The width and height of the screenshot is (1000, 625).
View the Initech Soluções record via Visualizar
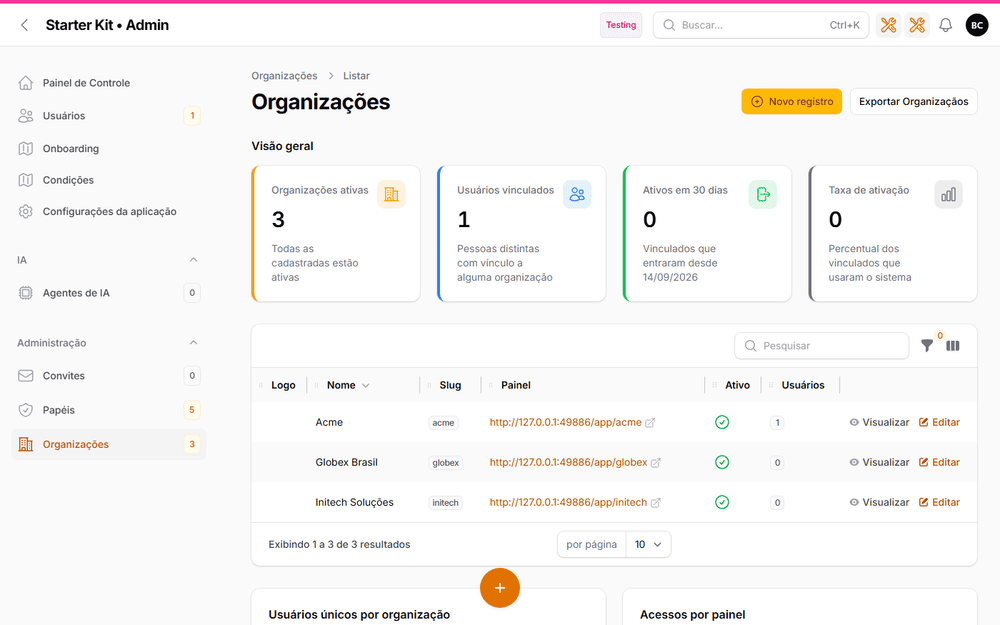pyautogui.click(x=879, y=503)
